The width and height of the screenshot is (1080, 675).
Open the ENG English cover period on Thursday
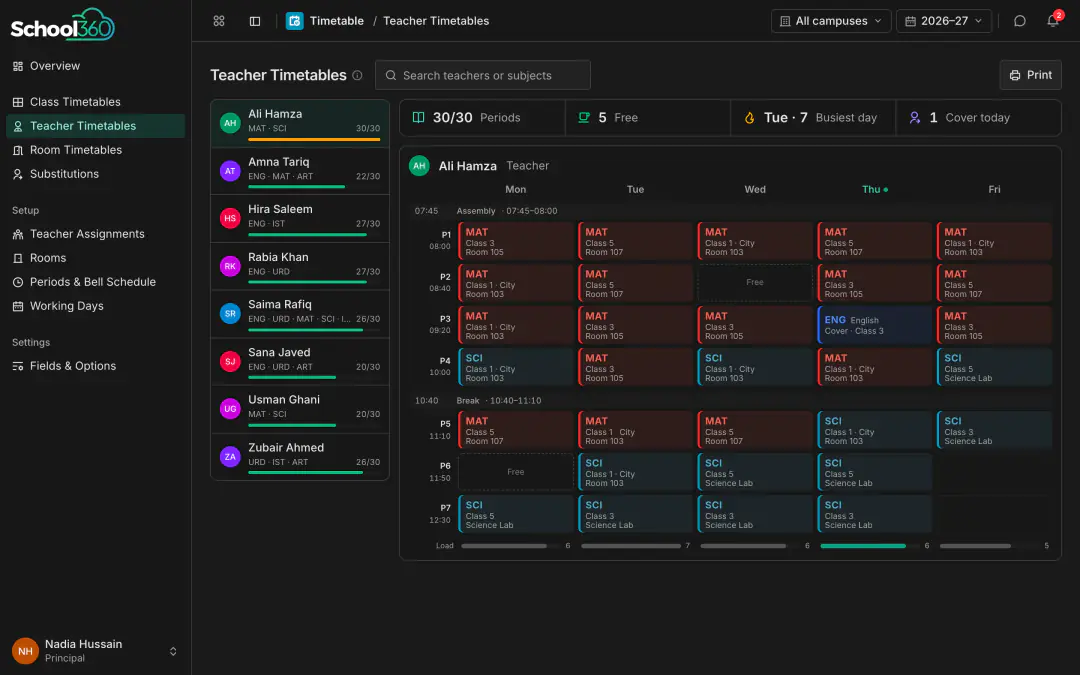[874, 325]
